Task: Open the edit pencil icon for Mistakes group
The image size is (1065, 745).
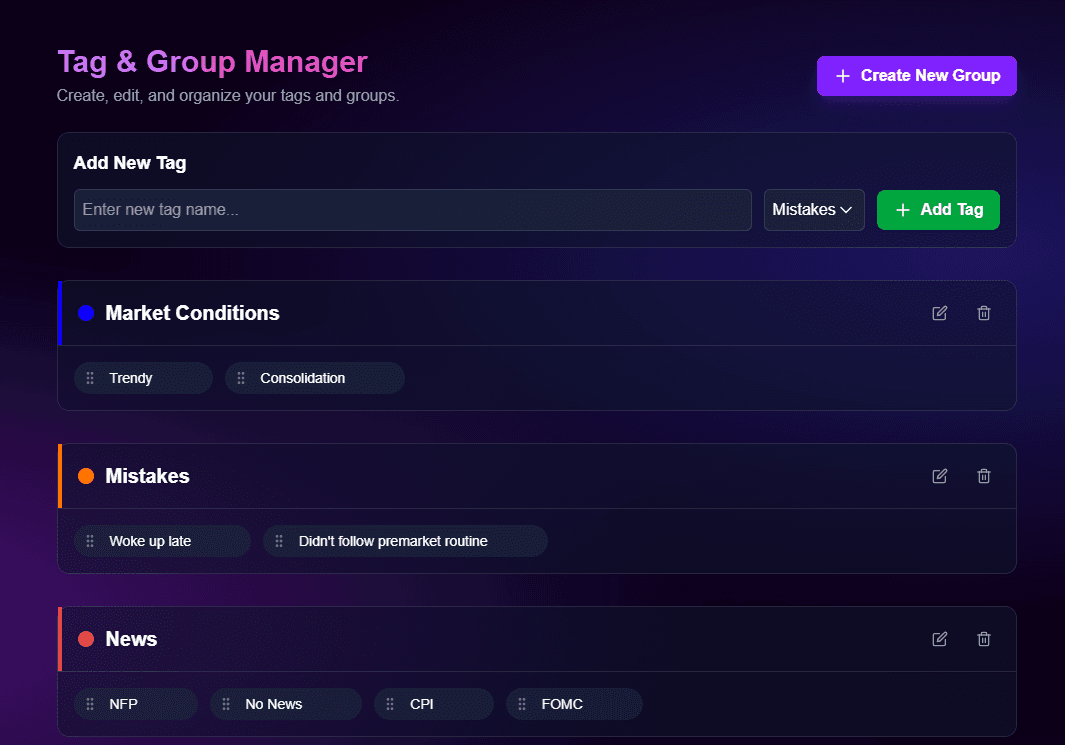Action: click(939, 476)
